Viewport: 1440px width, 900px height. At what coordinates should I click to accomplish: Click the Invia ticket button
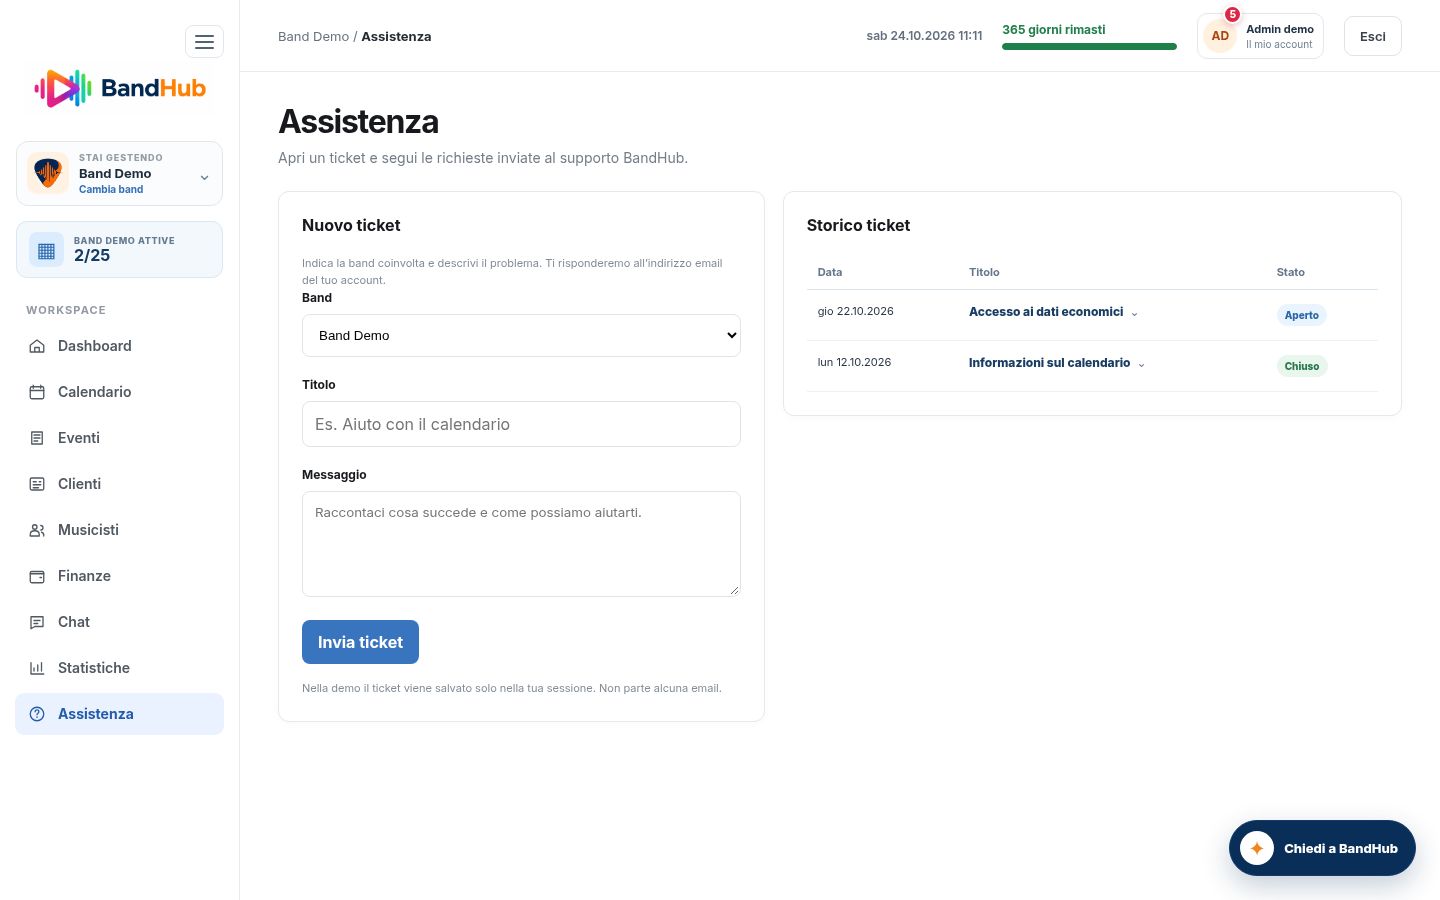360,642
